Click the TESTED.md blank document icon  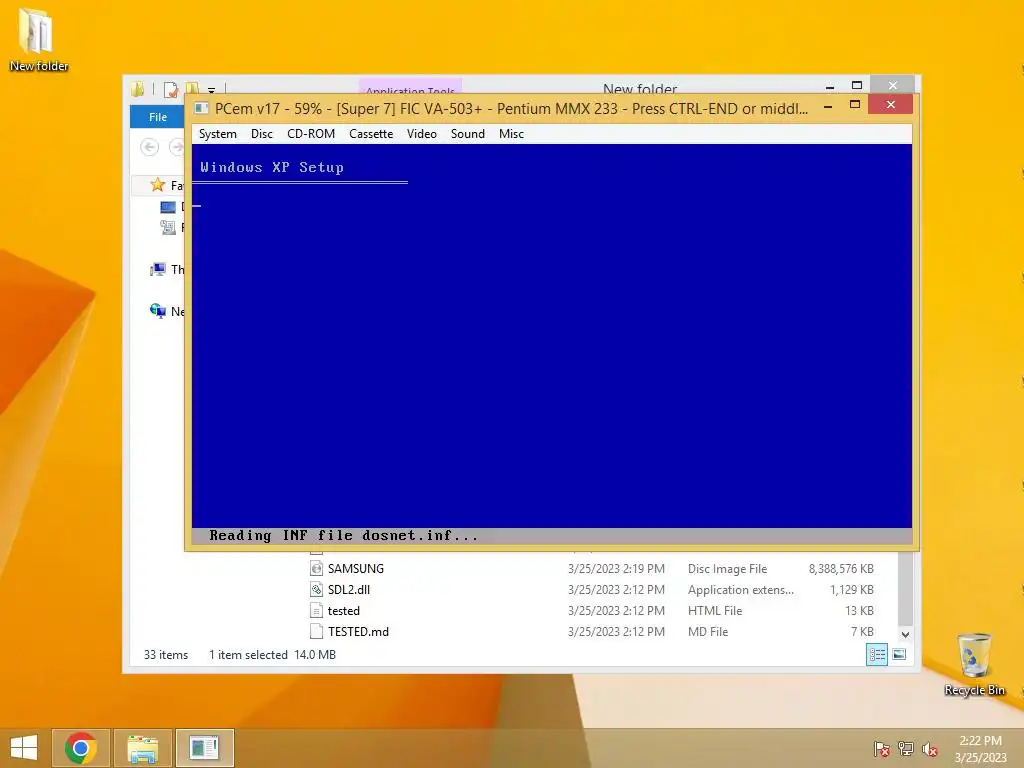click(316, 632)
